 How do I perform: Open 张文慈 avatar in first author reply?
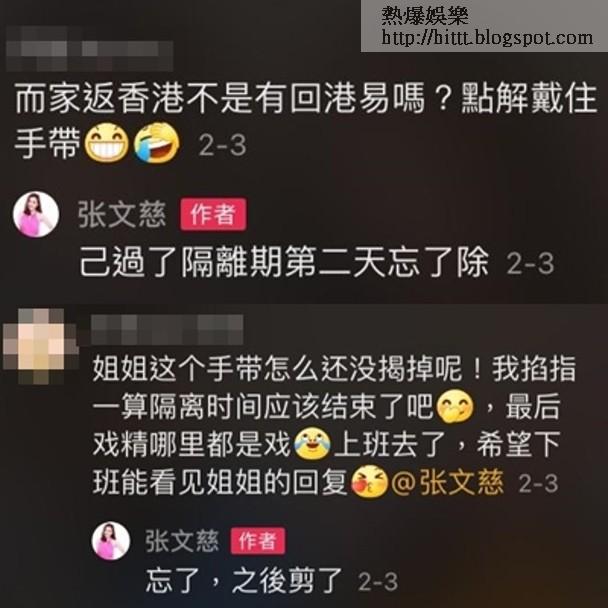point(36,214)
